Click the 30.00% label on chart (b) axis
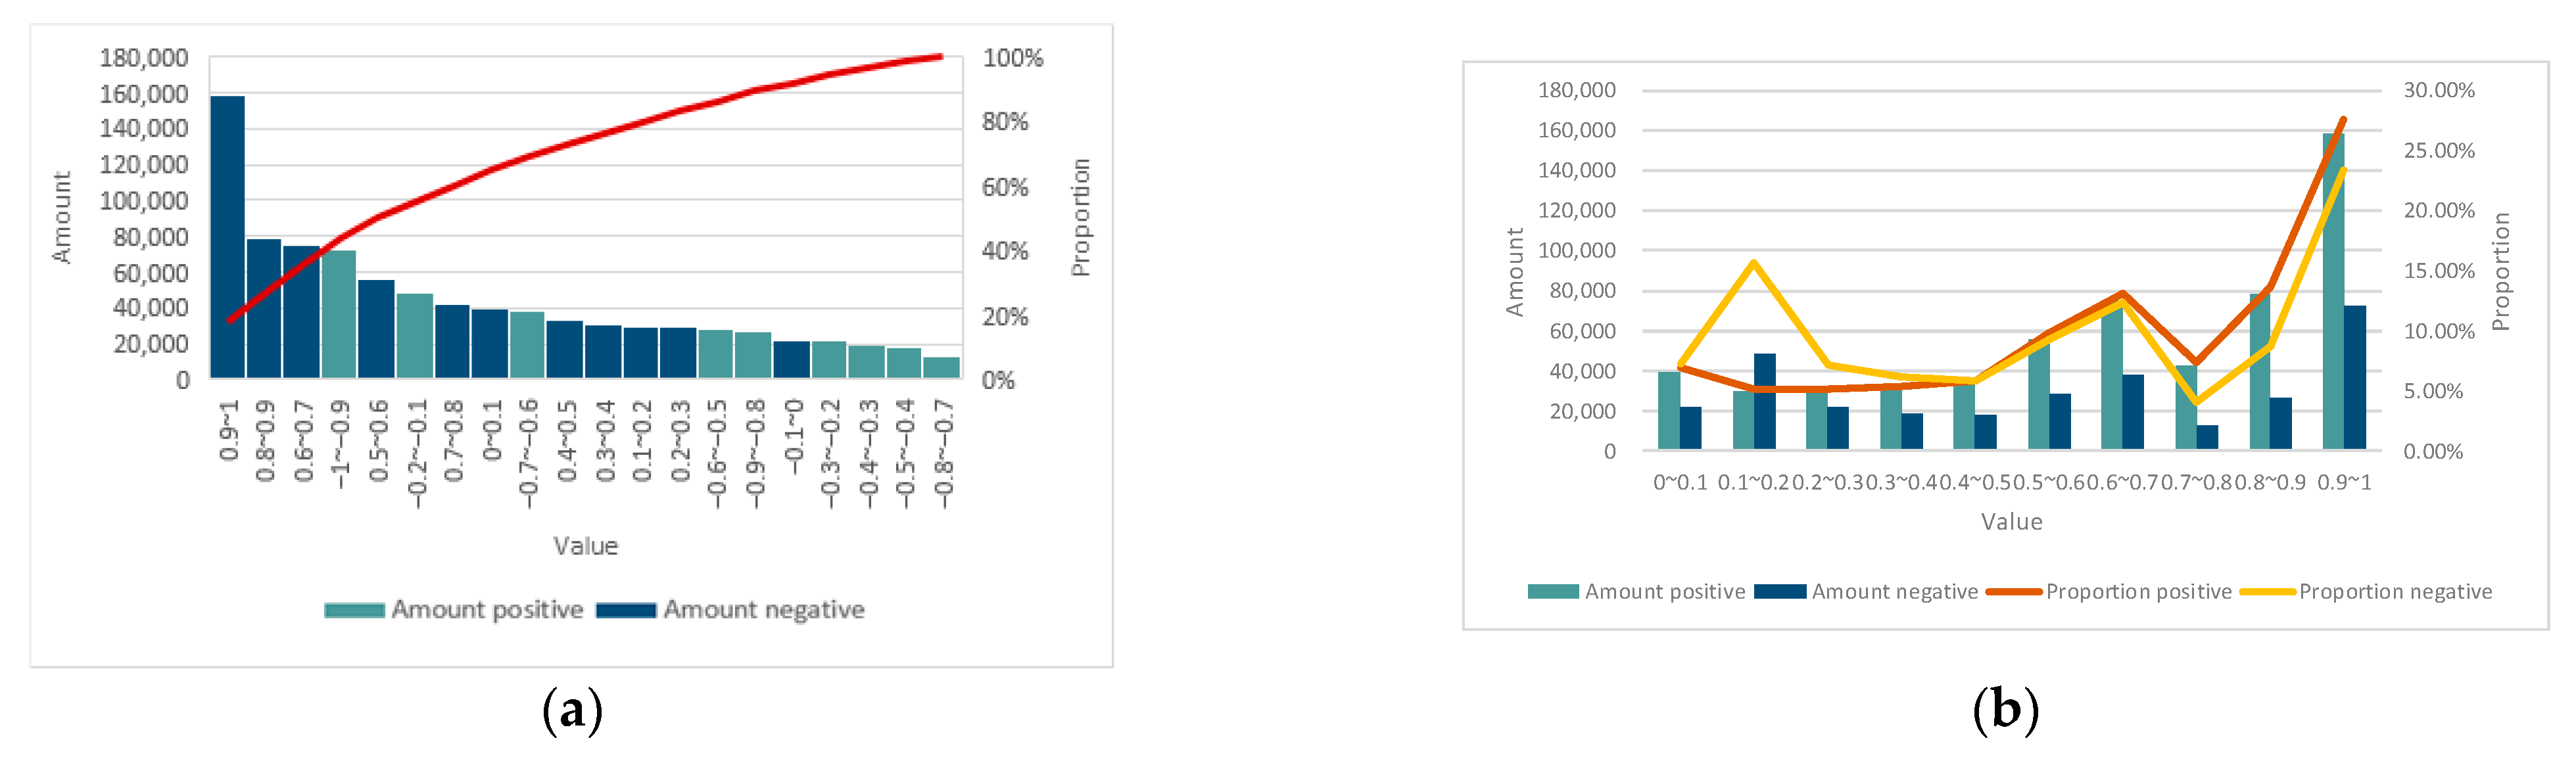Screen dimensions: 2576x761 (x=2439, y=91)
